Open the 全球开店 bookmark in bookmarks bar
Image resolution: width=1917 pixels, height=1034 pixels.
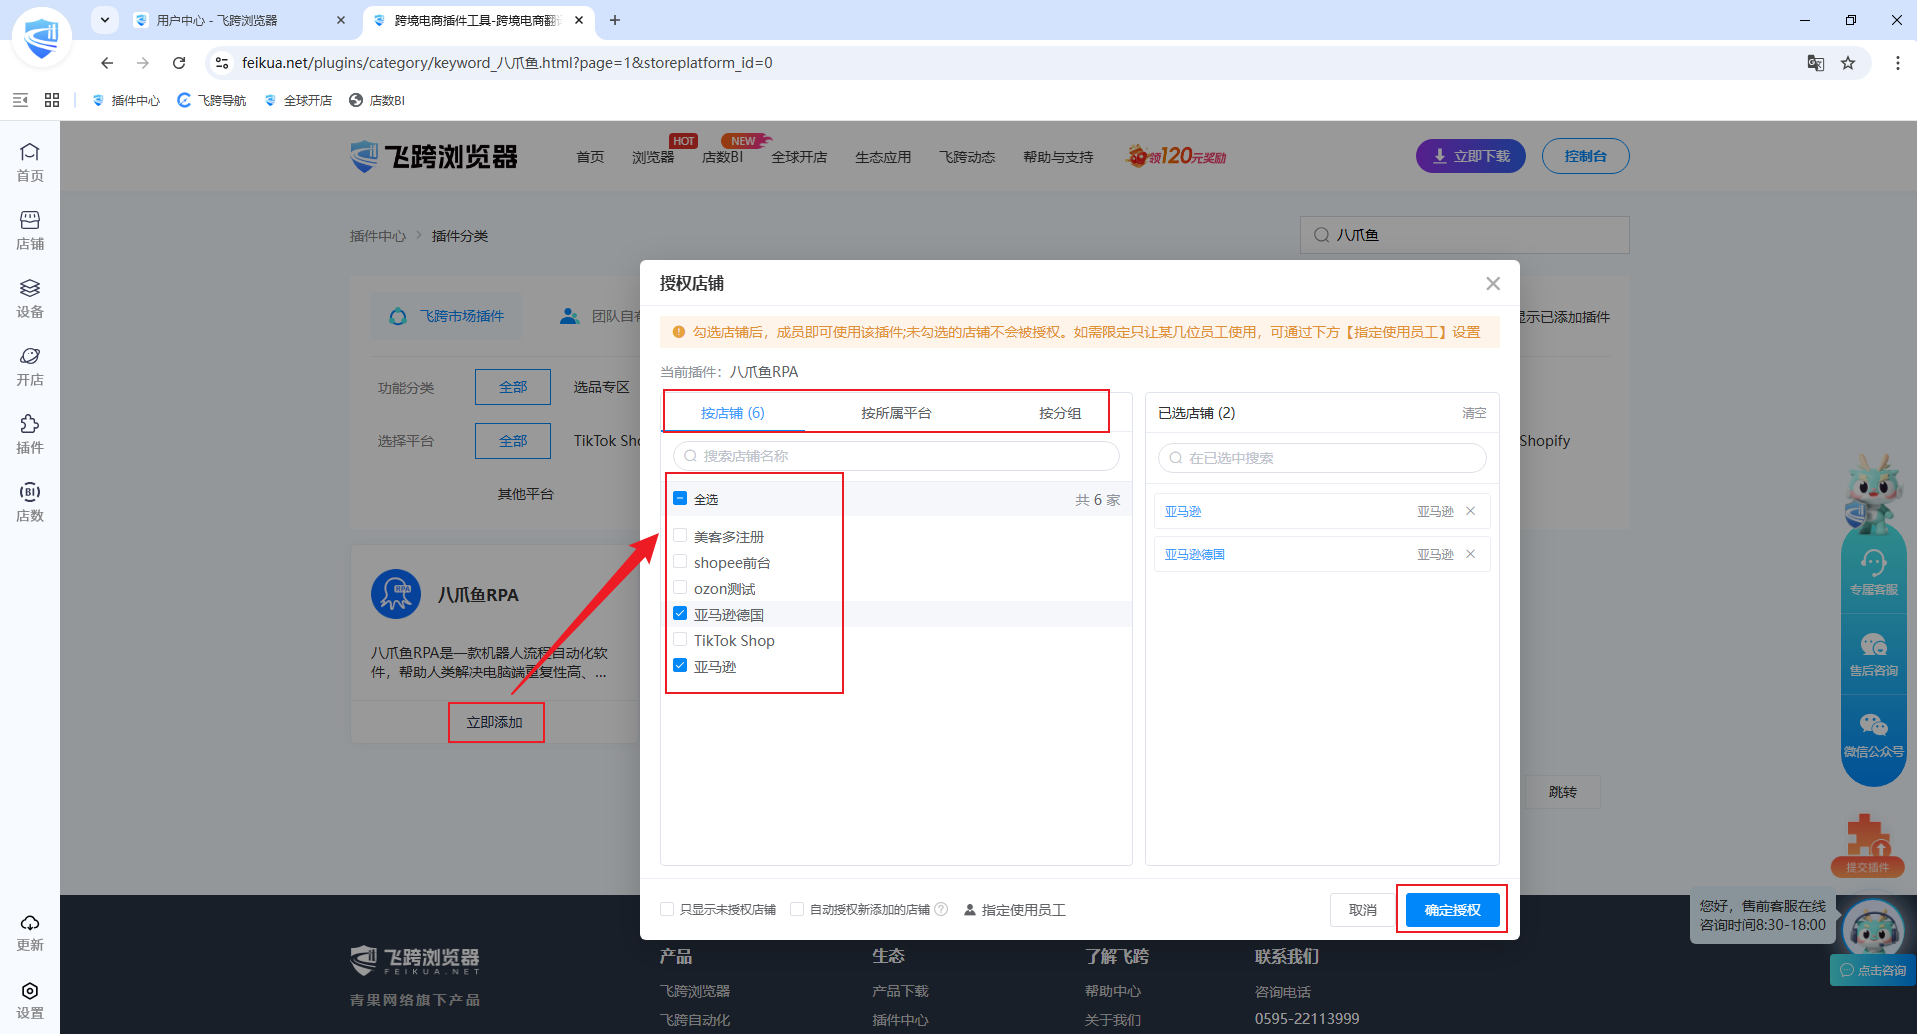[x=298, y=100]
